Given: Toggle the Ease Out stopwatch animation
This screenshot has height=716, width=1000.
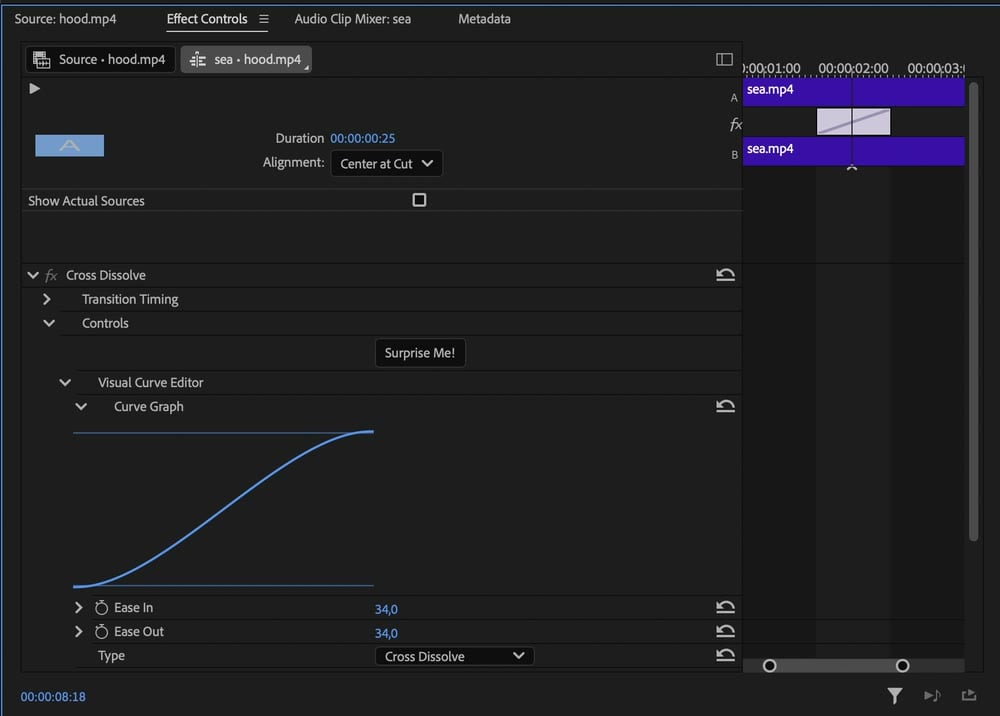Looking at the screenshot, I should 101,631.
